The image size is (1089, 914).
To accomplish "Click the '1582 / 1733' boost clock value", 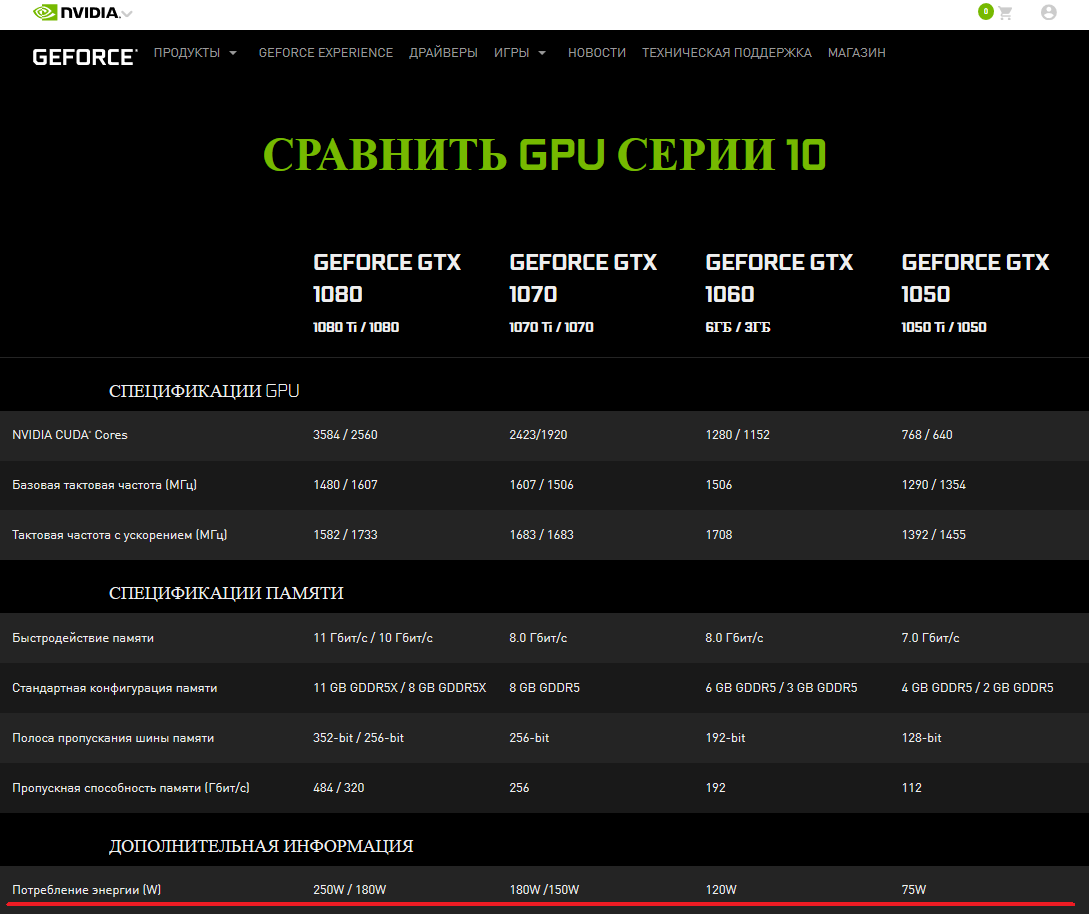I will point(345,535).
